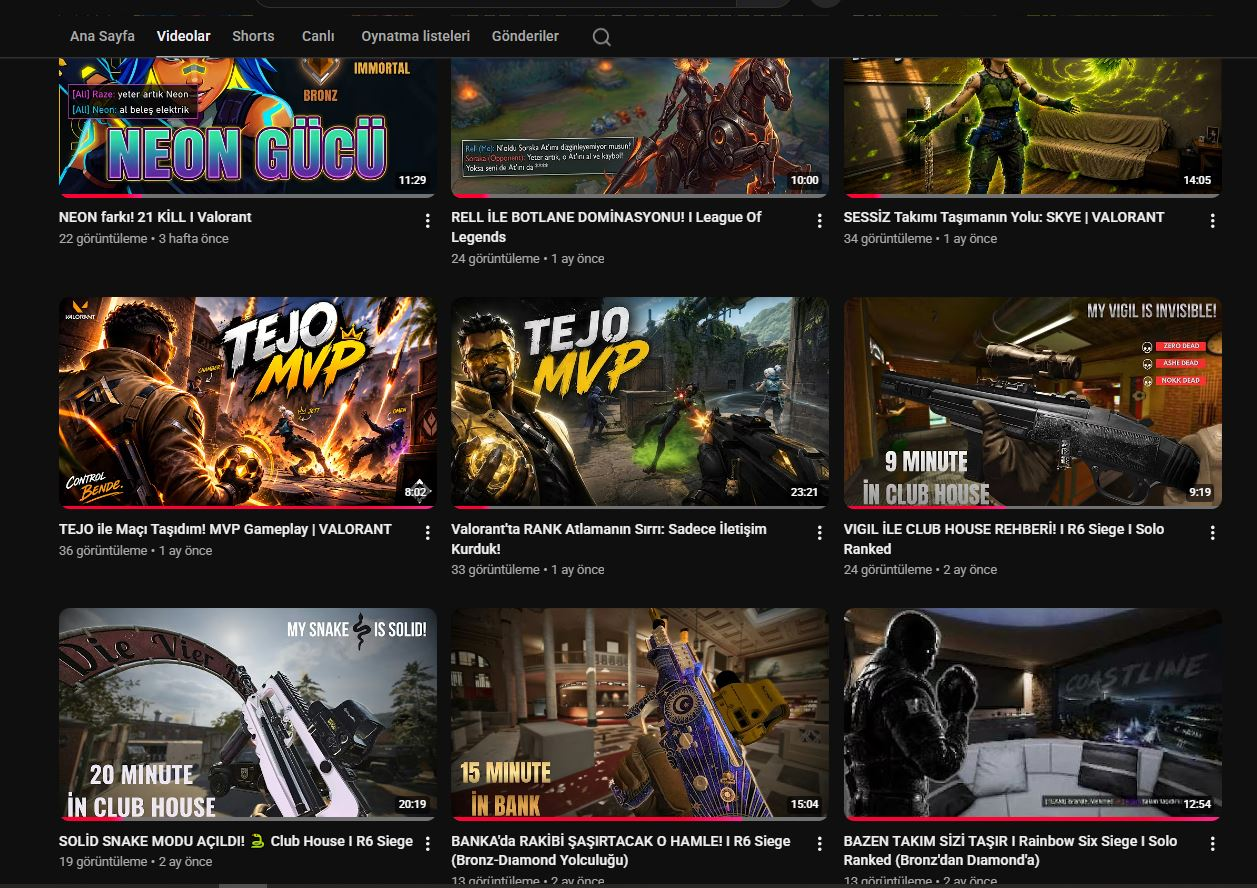The image size is (1257, 888).
Task: Play the 9 MINUTE IN CLUB HOUSE thumbnail
Action: point(1032,402)
